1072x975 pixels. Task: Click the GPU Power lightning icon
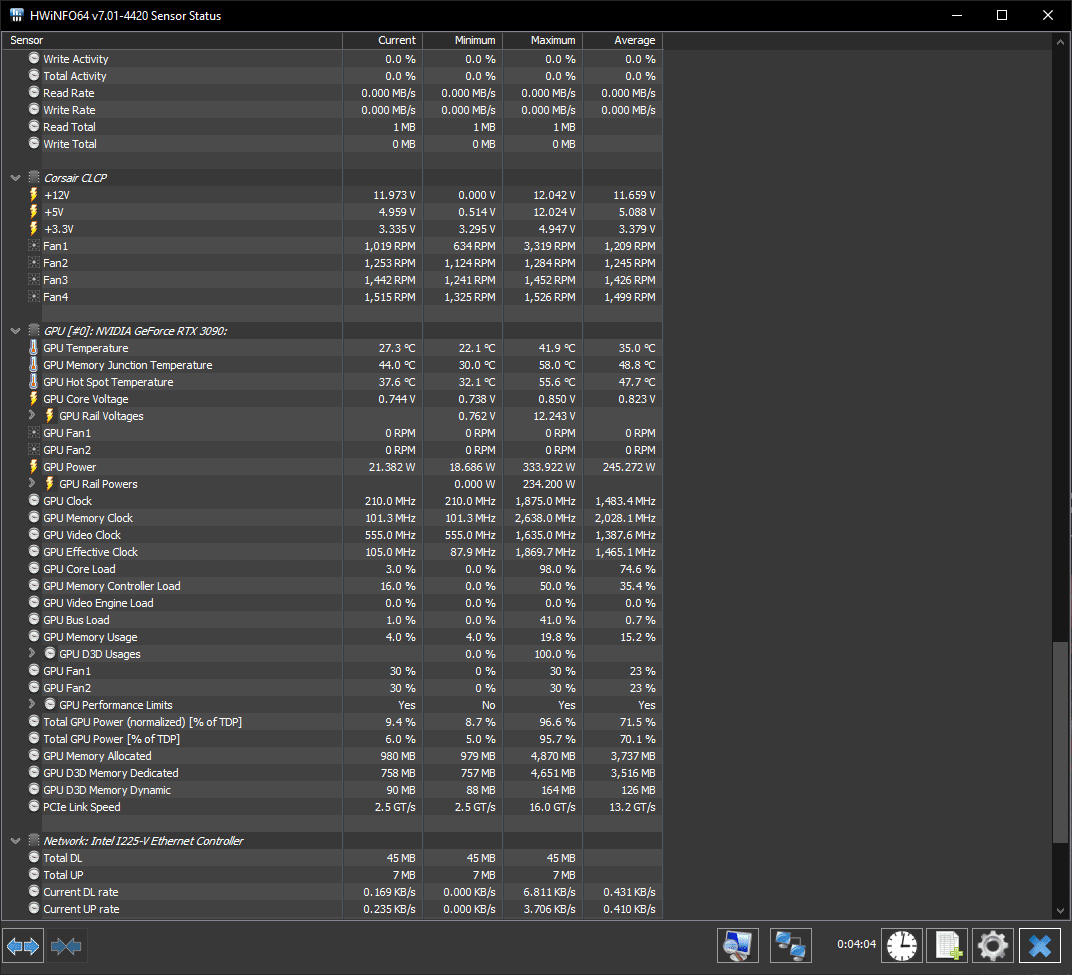[34, 467]
